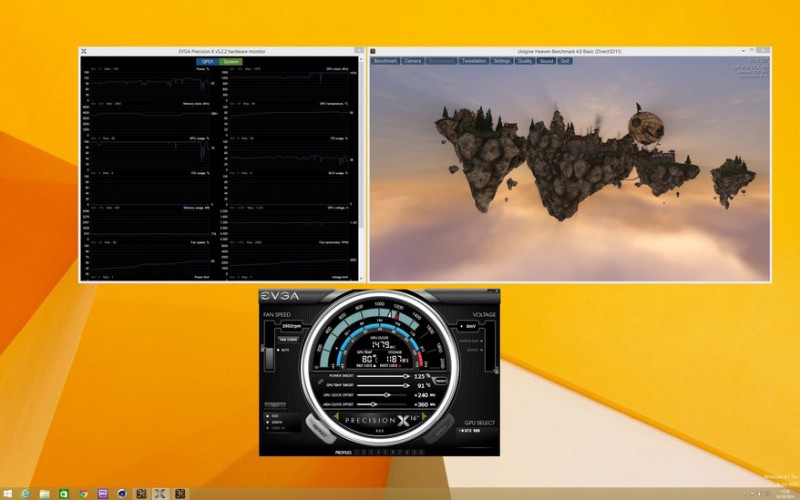Image resolution: width=800 pixels, height=500 pixels.
Task: Toggle the Graph option in Precision X
Action: (275, 422)
